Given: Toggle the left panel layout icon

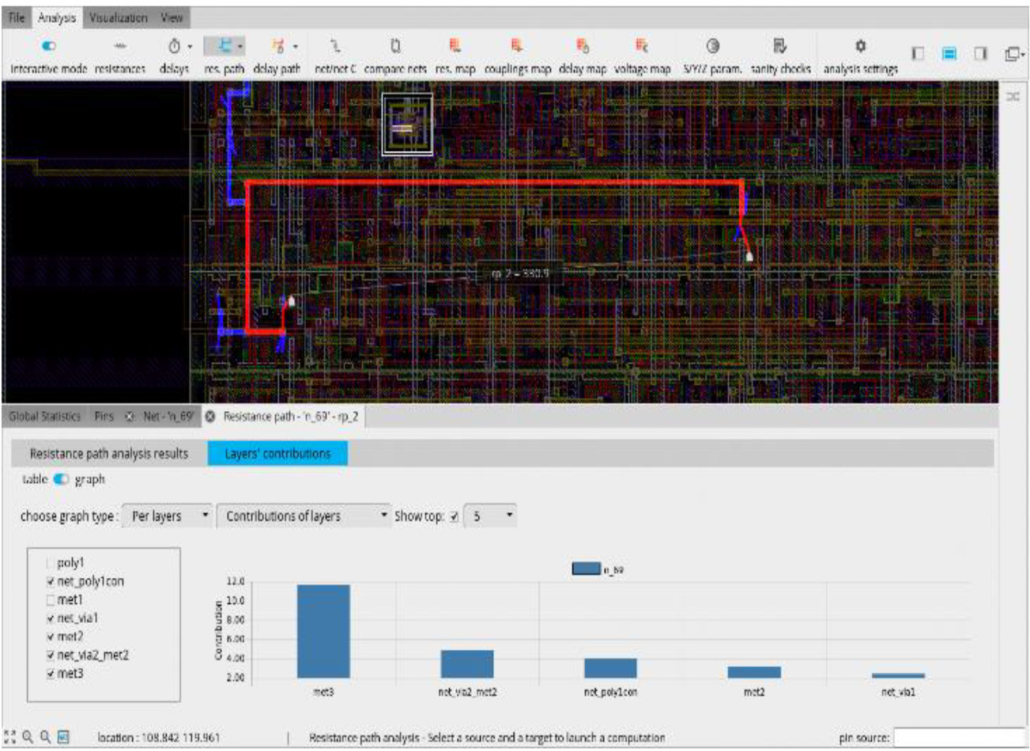Looking at the screenshot, I should [918, 54].
